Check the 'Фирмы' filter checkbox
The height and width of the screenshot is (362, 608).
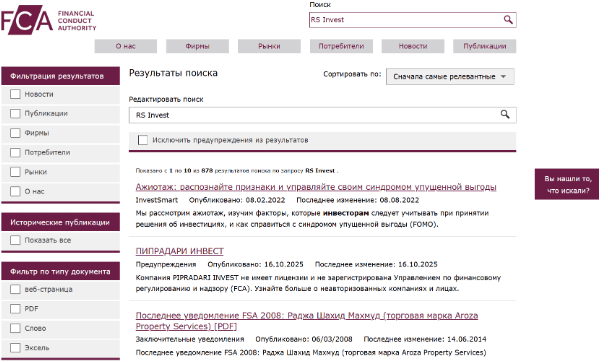point(15,133)
